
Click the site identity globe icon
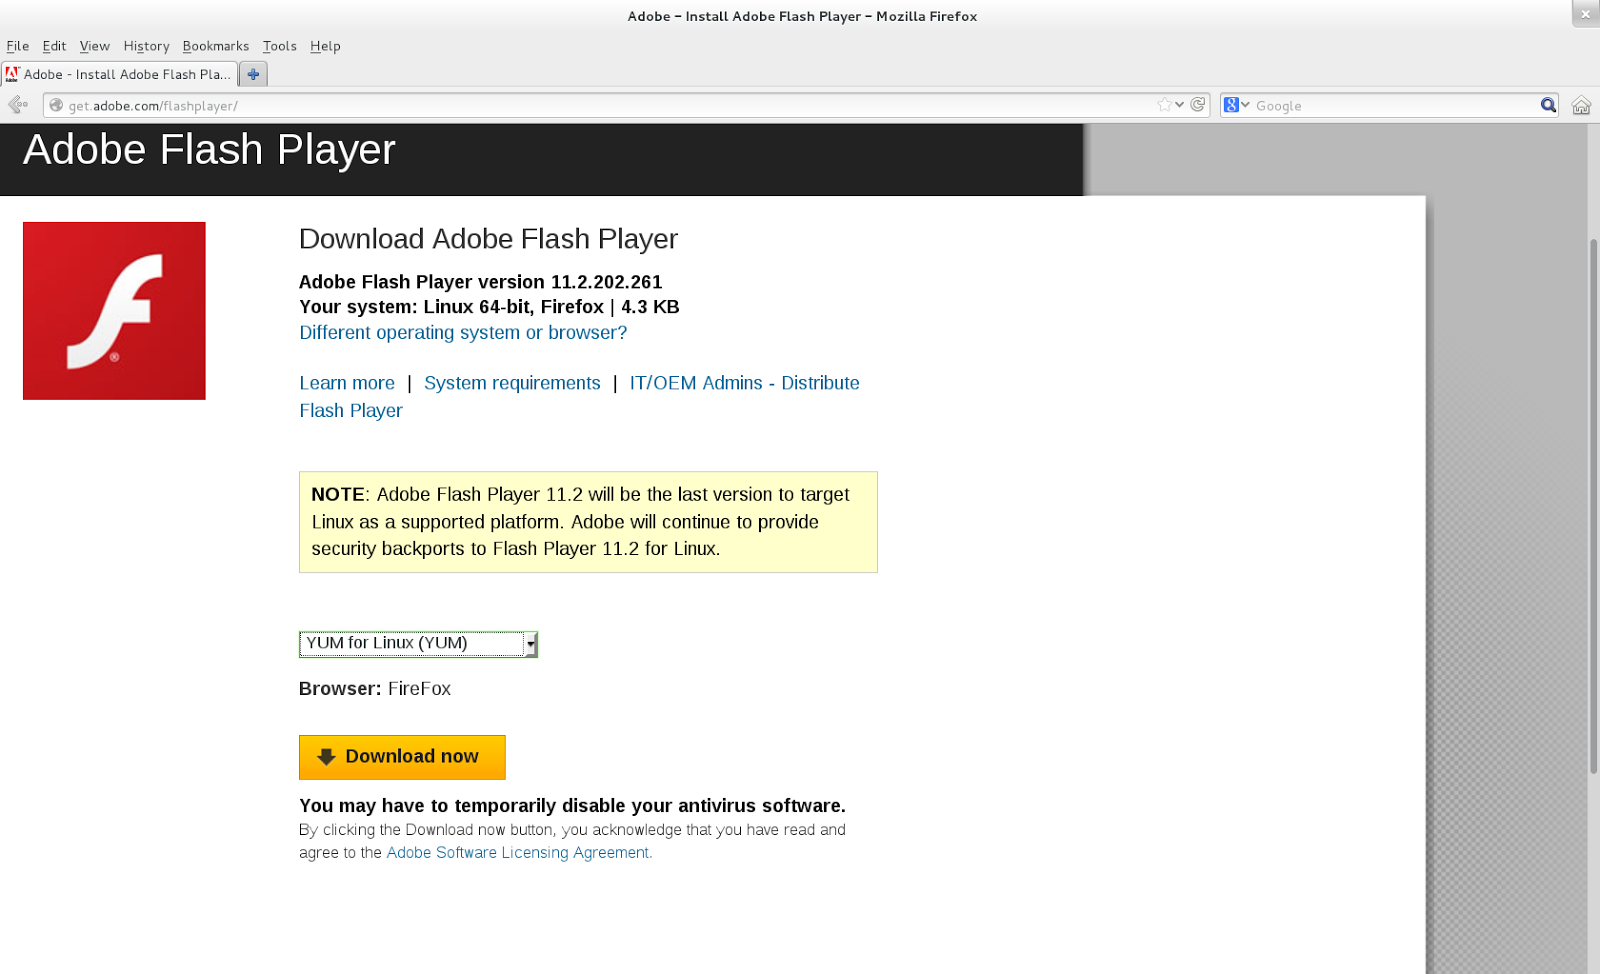[x=56, y=105]
